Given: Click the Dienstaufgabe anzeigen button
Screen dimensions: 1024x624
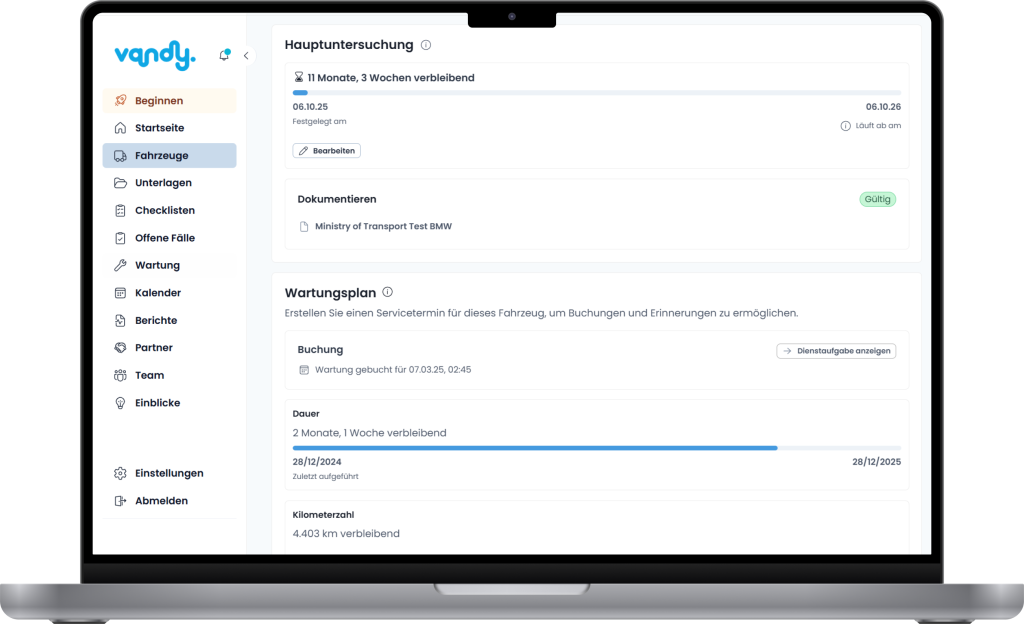Looking at the screenshot, I should click(x=836, y=351).
